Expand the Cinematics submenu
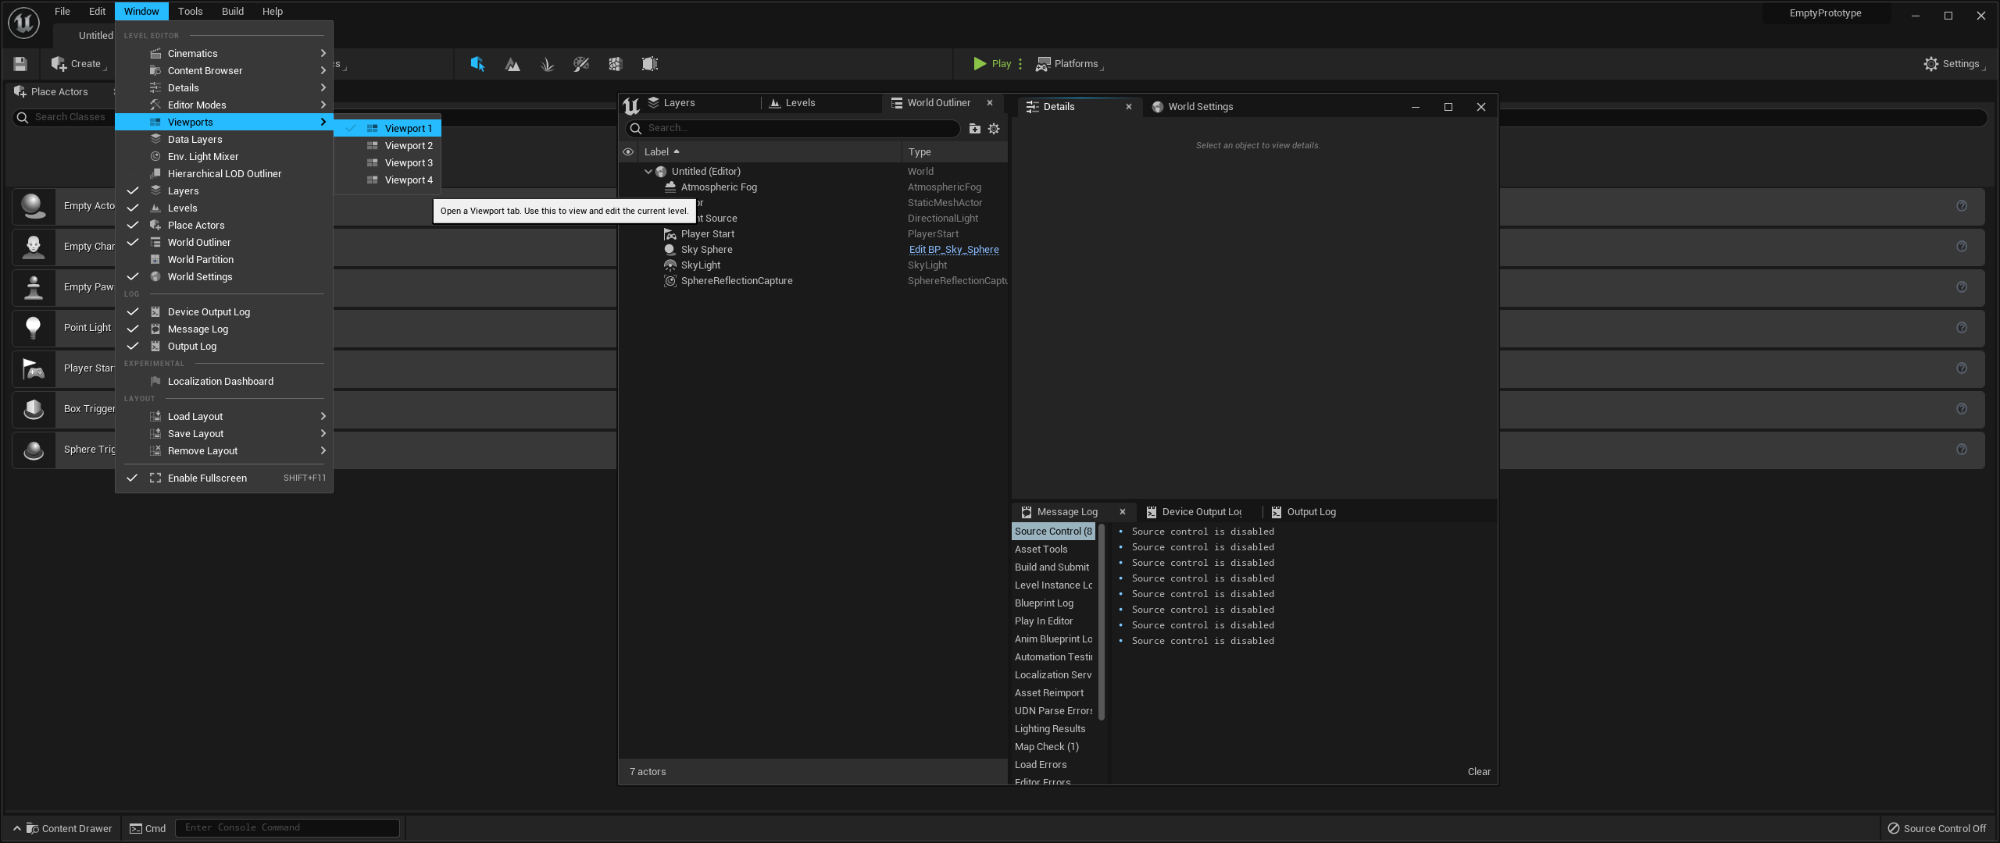 point(224,54)
